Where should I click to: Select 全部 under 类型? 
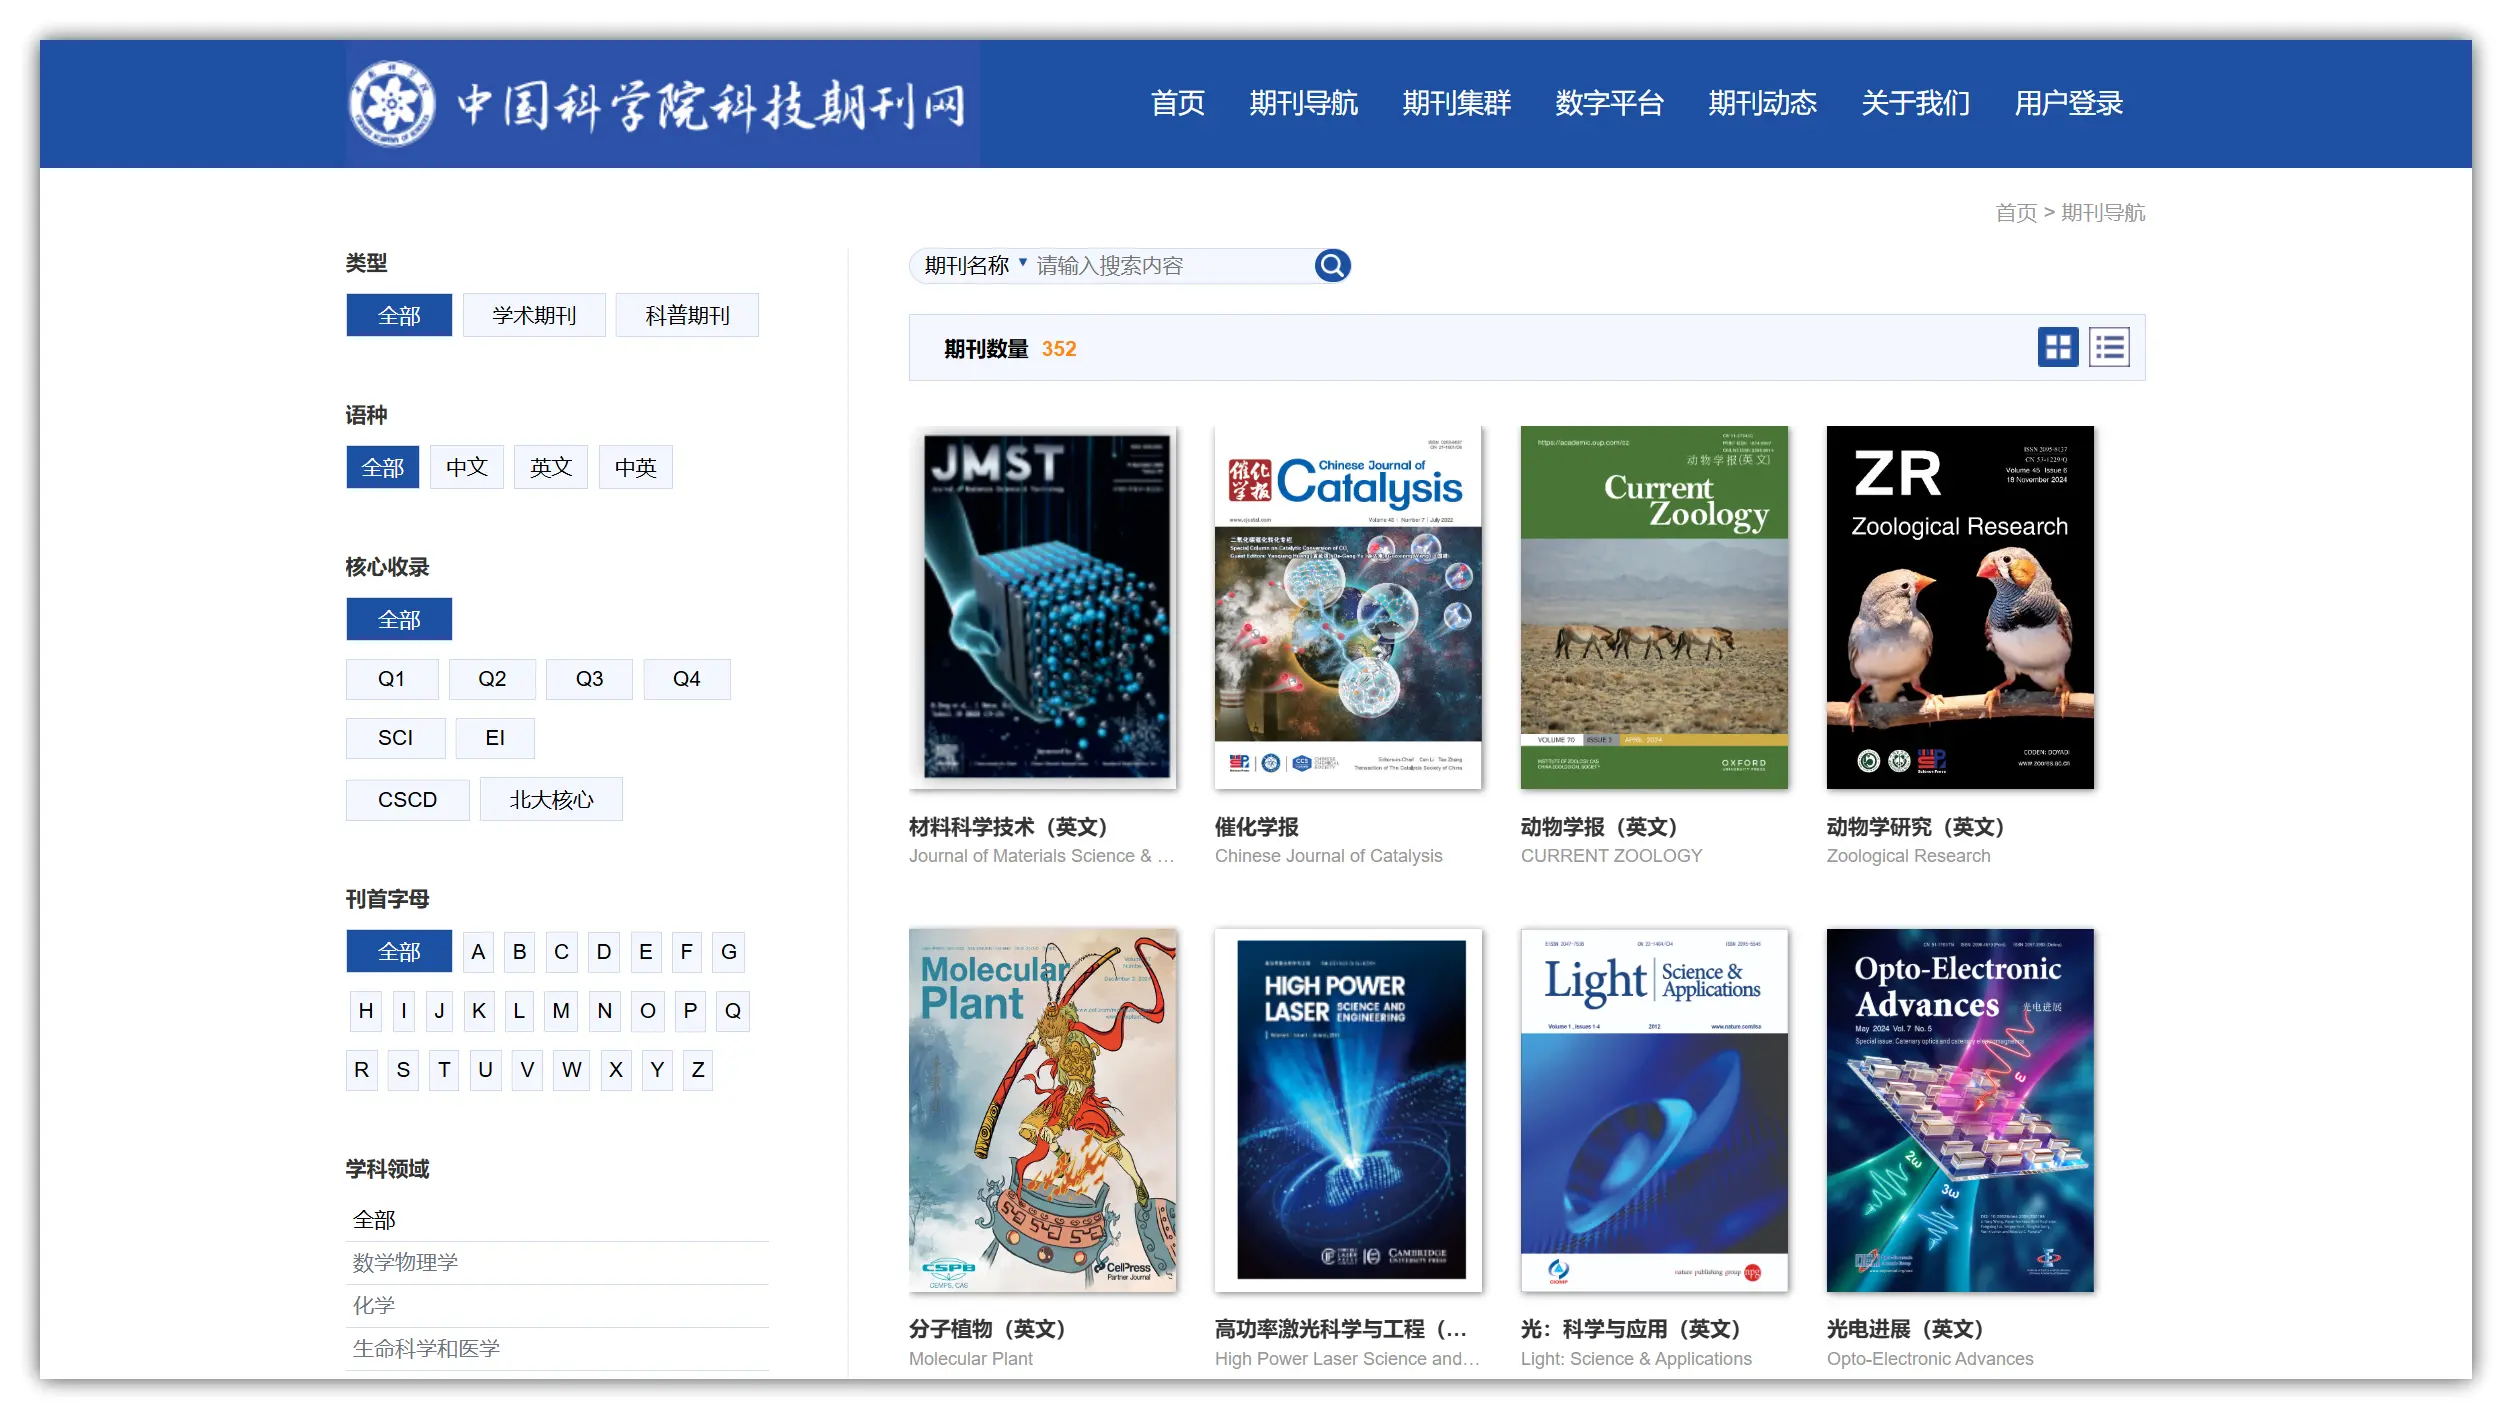click(x=399, y=315)
